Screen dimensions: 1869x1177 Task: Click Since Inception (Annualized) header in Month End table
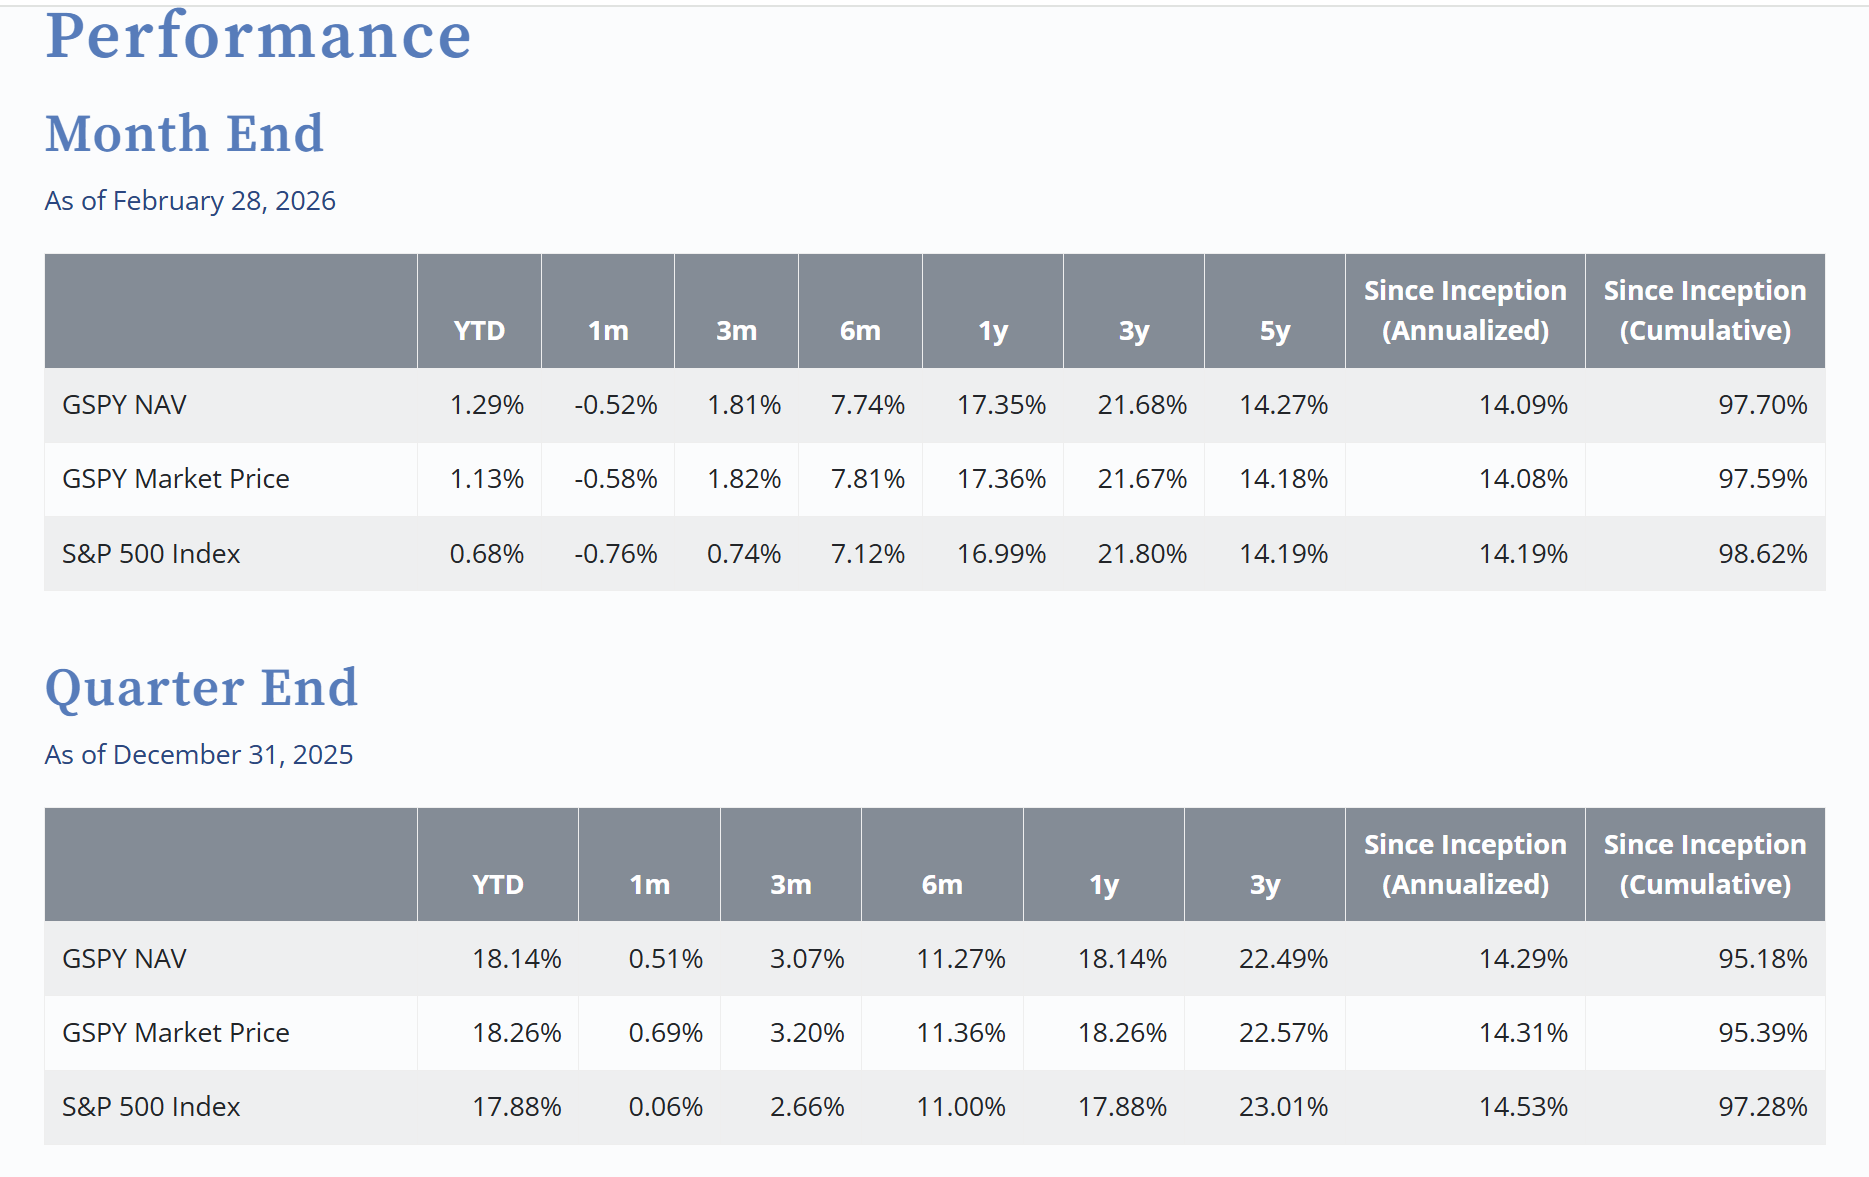tap(1465, 311)
